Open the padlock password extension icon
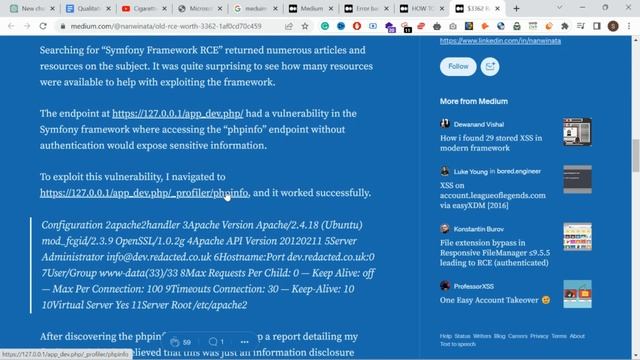The image size is (640, 360). click(x=517, y=26)
